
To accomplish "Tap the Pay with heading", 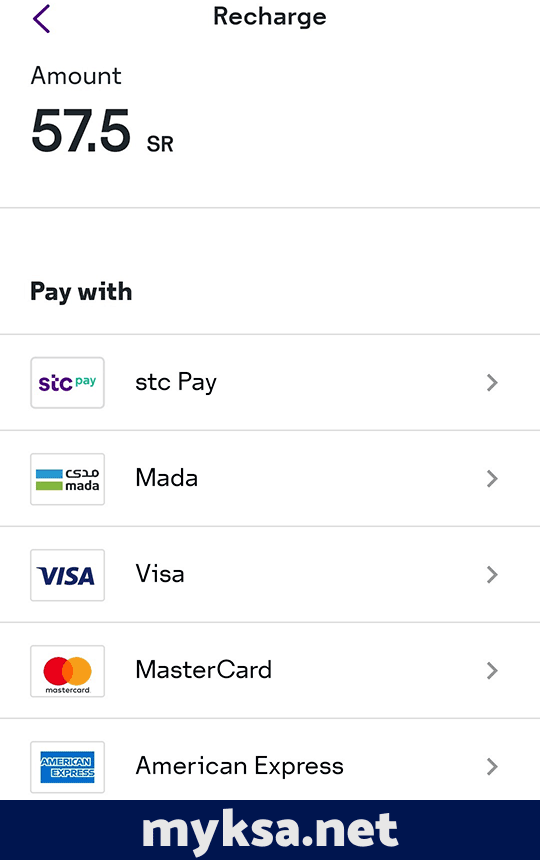I will tap(81, 291).
